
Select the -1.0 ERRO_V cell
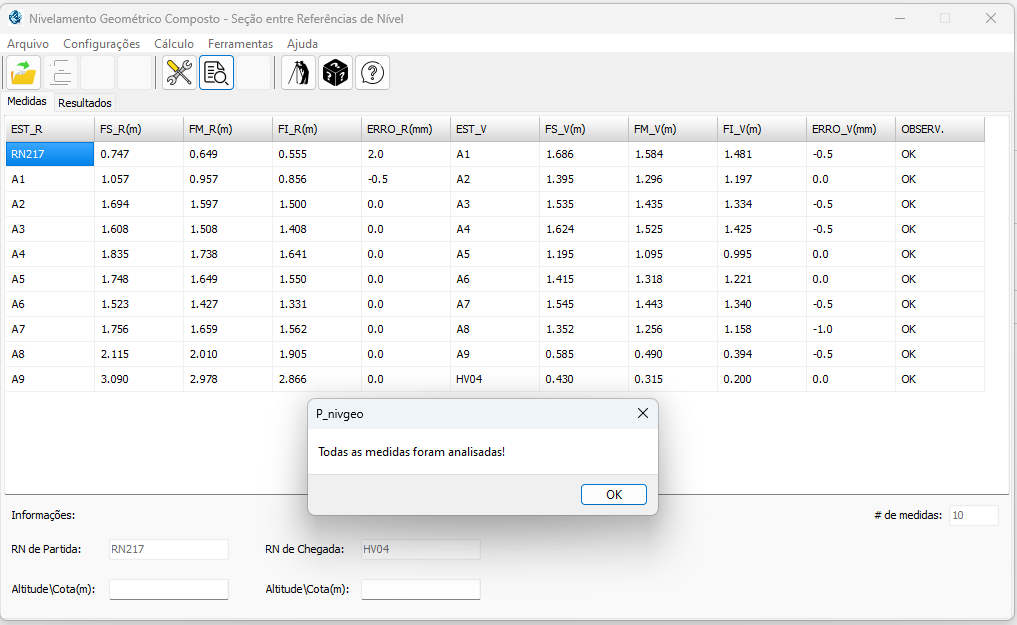[x=850, y=329]
